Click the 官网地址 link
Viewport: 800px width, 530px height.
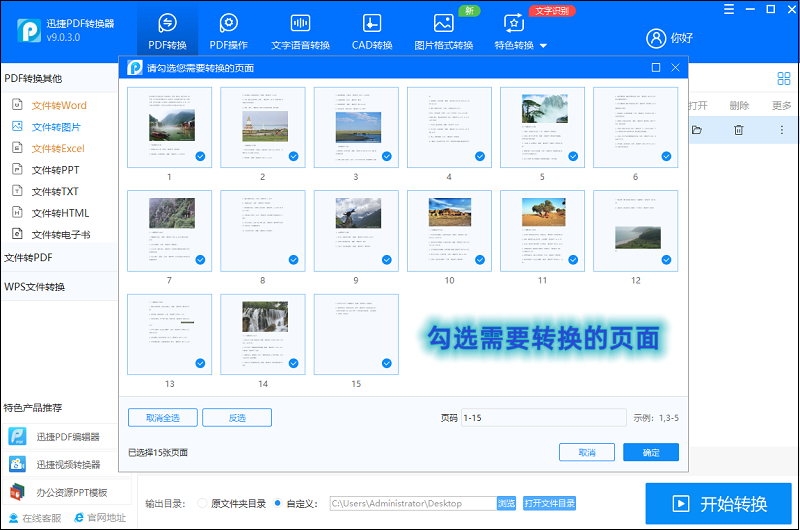(x=101, y=518)
